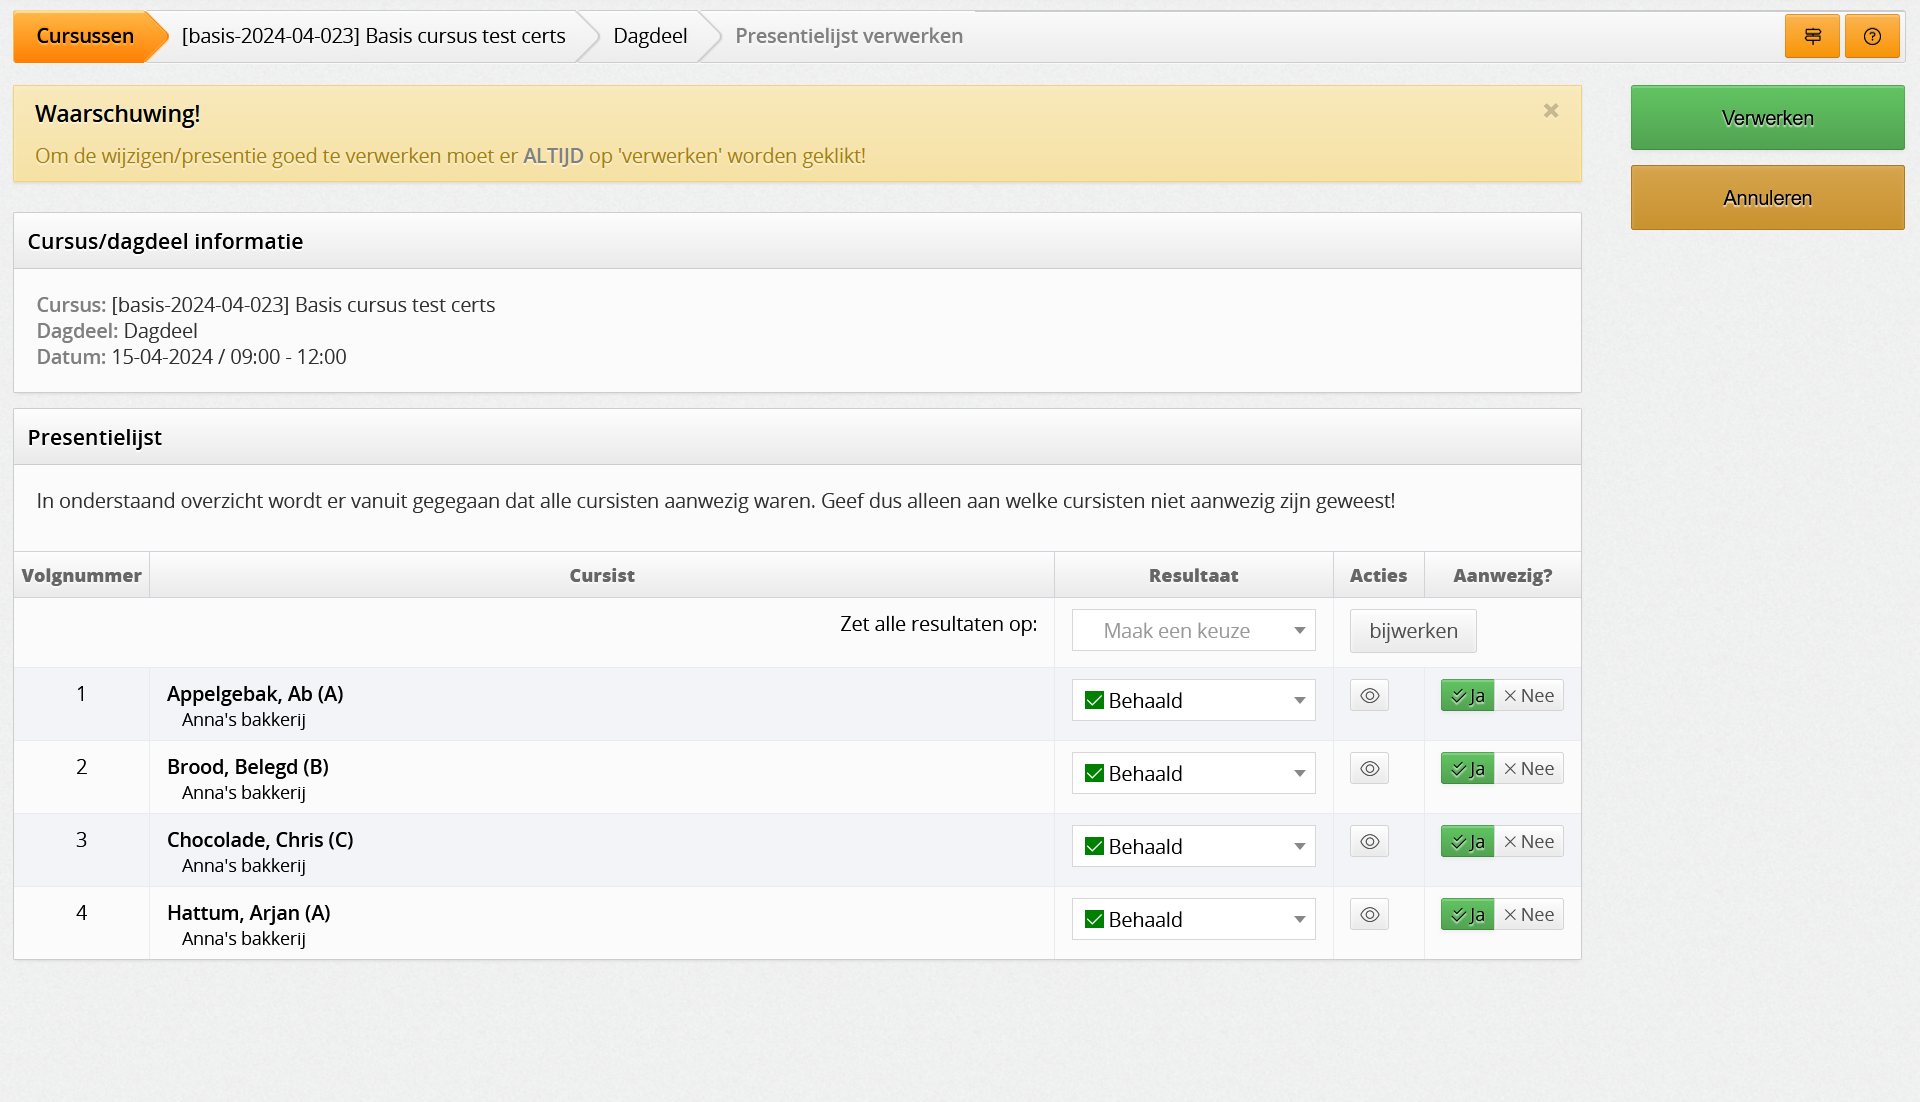Viewport: 1920px width, 1102px height.
Task: Open the help question mark icon
Action: click(x=1872, y=37)
